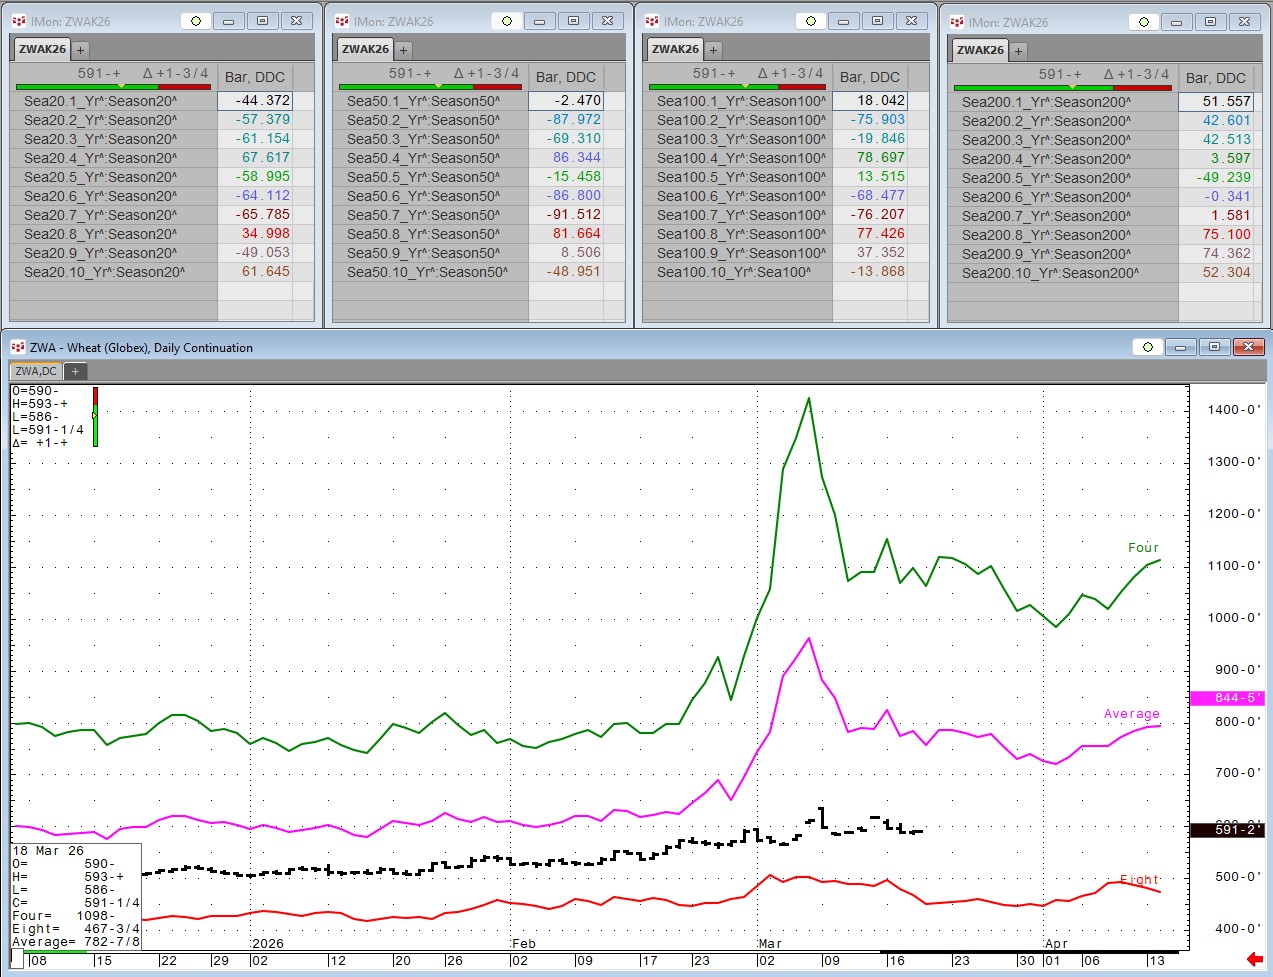Add a tab in the Season20 IMon window
Image resolution: width=1273 pixels, height=977 pixels.
pyautogui.click(x=81, y=50)
